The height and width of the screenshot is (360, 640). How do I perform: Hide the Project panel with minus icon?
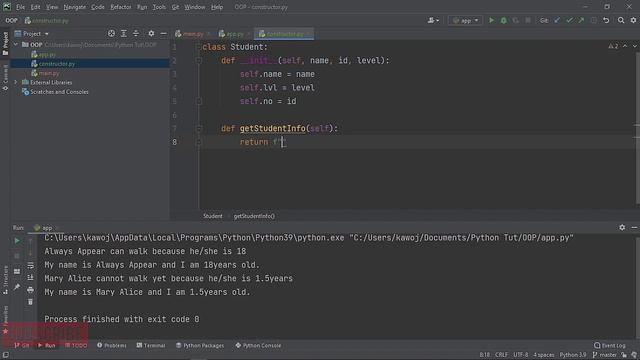pos(163,33)
